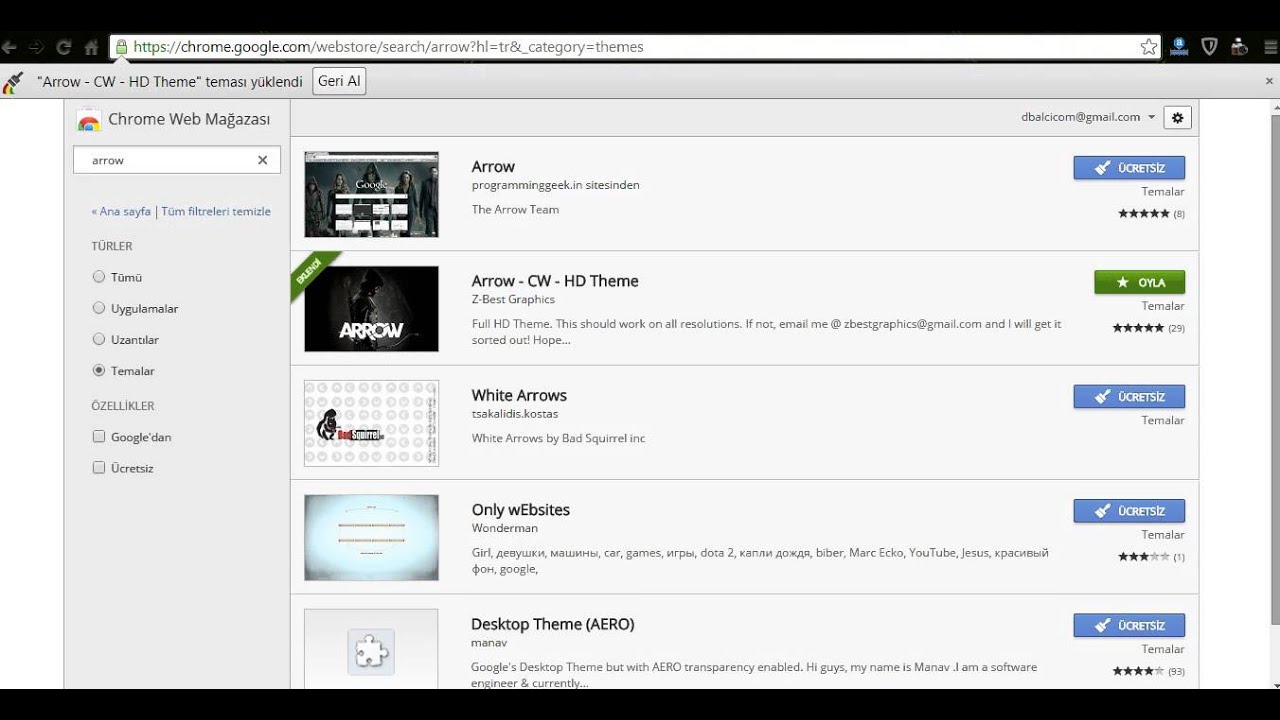Open the White Arrows title

point(519,395)
